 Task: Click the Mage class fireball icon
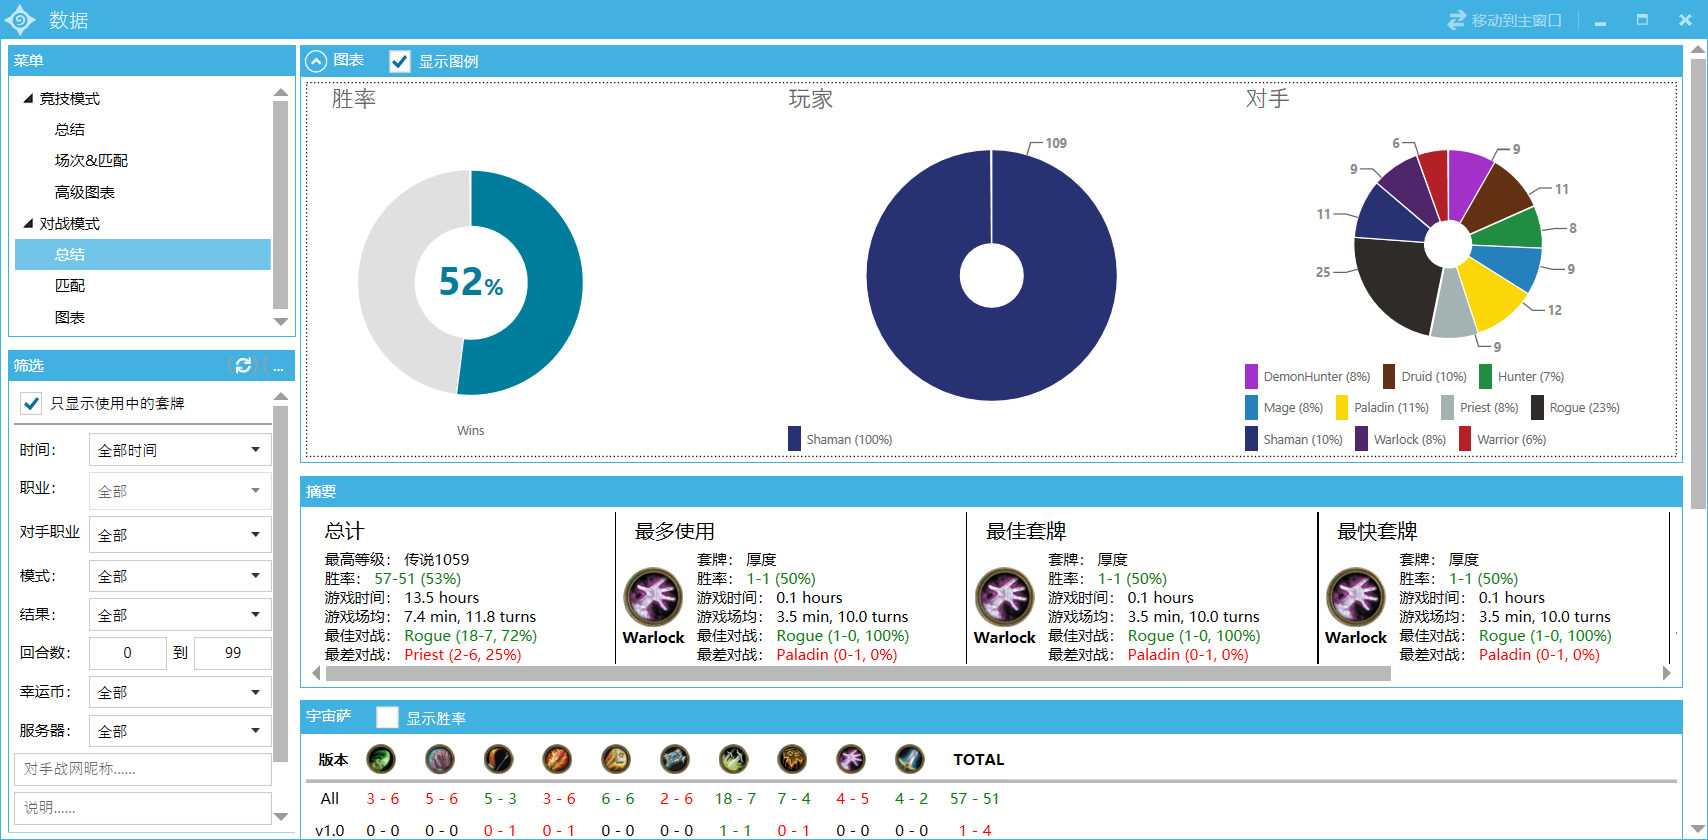tap(557, 759)
